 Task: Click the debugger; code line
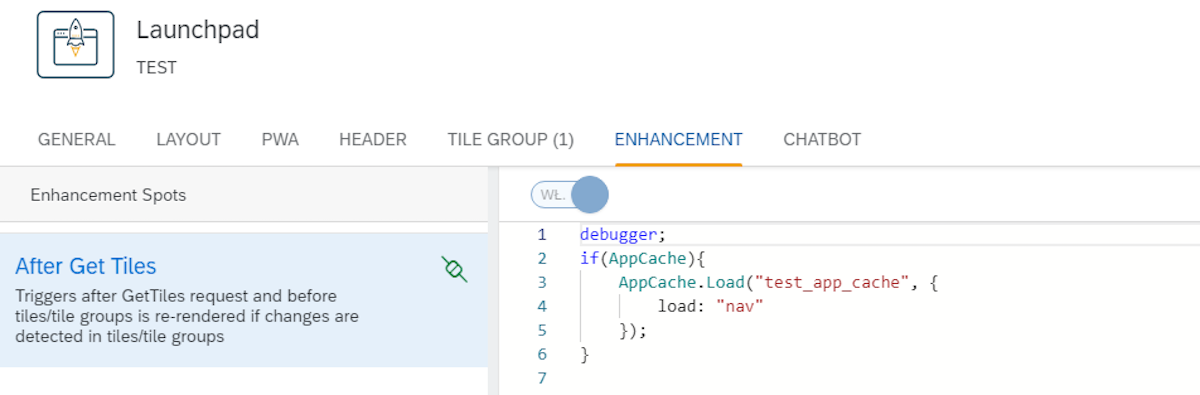[x=622, y=235]
